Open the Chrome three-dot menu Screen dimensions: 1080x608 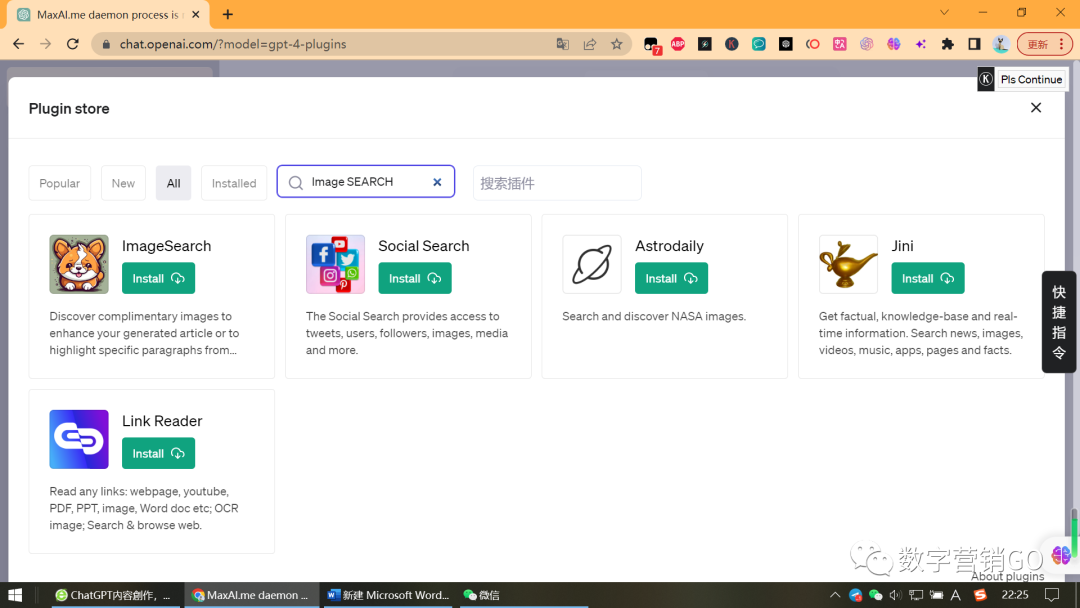[x=1061, y=44]
